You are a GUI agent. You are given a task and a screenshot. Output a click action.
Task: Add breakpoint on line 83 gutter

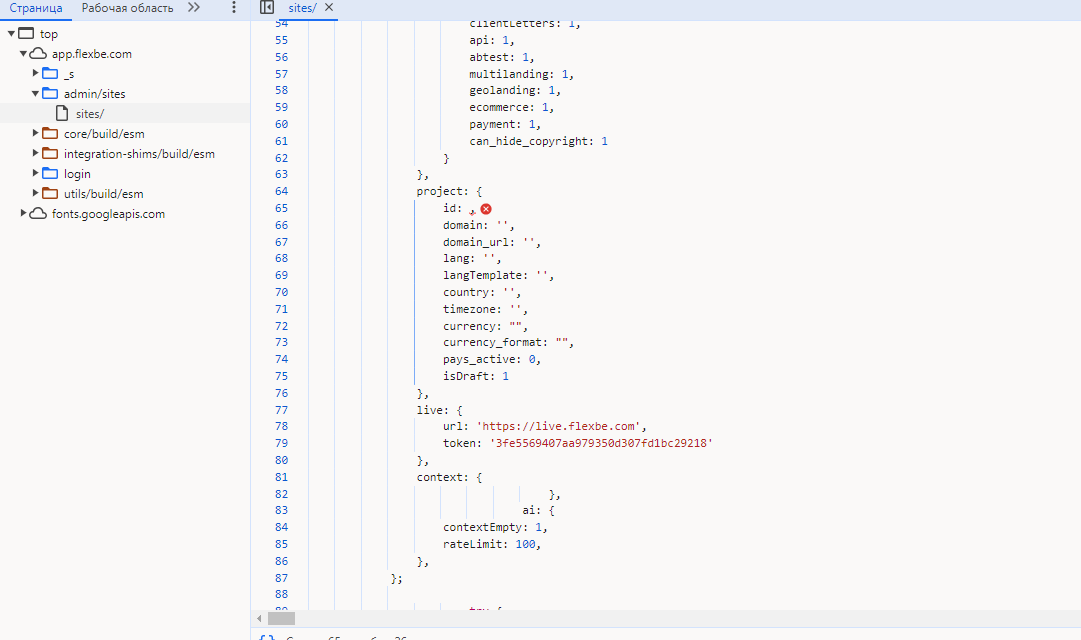tap(280, 511)
